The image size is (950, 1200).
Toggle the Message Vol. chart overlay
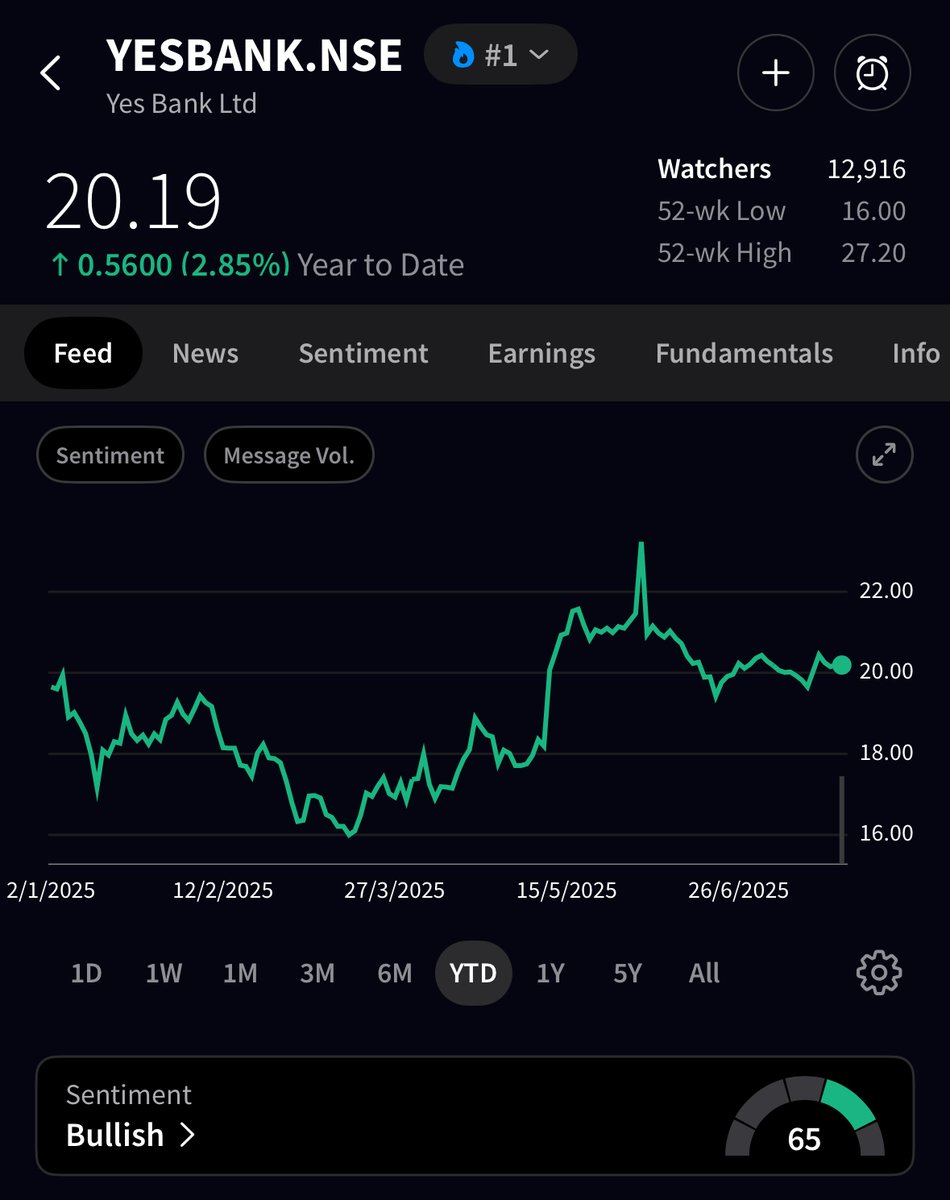tap(289, 456)
